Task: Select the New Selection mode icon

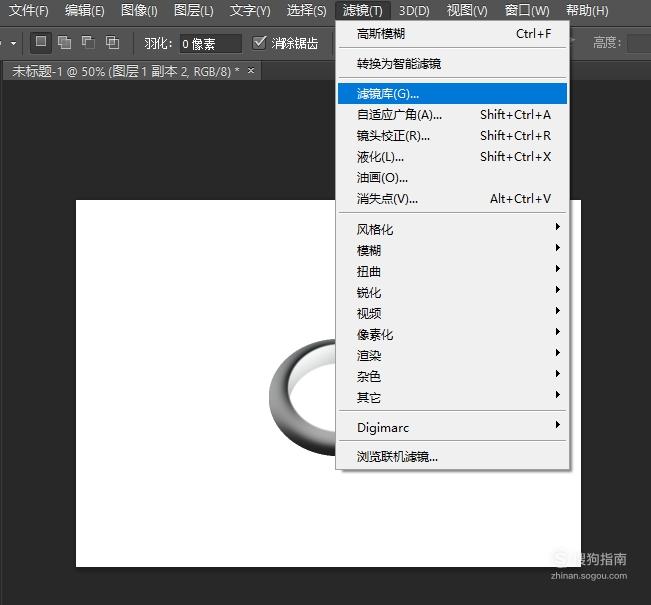Action: (41, 42)
